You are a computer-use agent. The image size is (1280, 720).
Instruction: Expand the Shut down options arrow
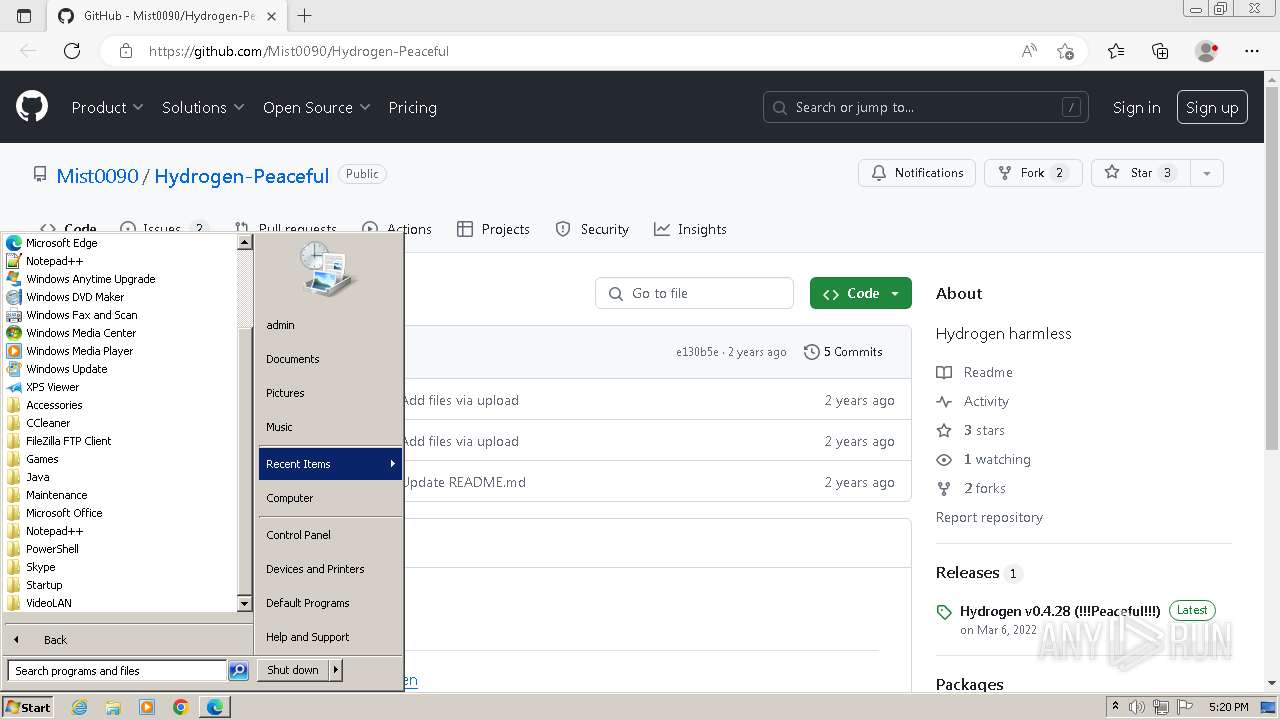336,670
